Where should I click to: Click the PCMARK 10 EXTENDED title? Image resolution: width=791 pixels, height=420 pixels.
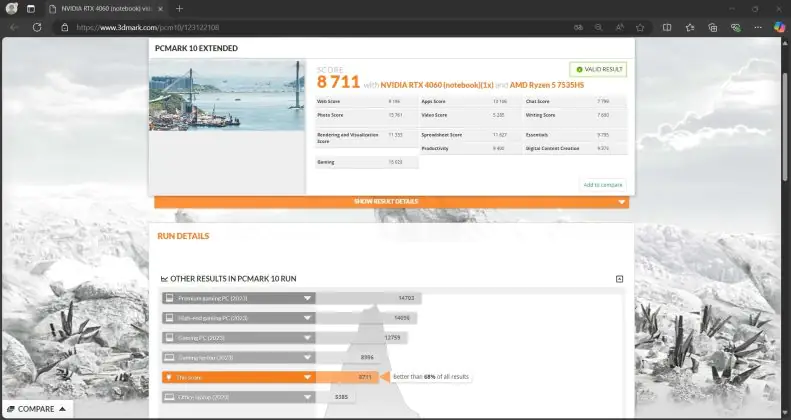click(x=196, y=48)
